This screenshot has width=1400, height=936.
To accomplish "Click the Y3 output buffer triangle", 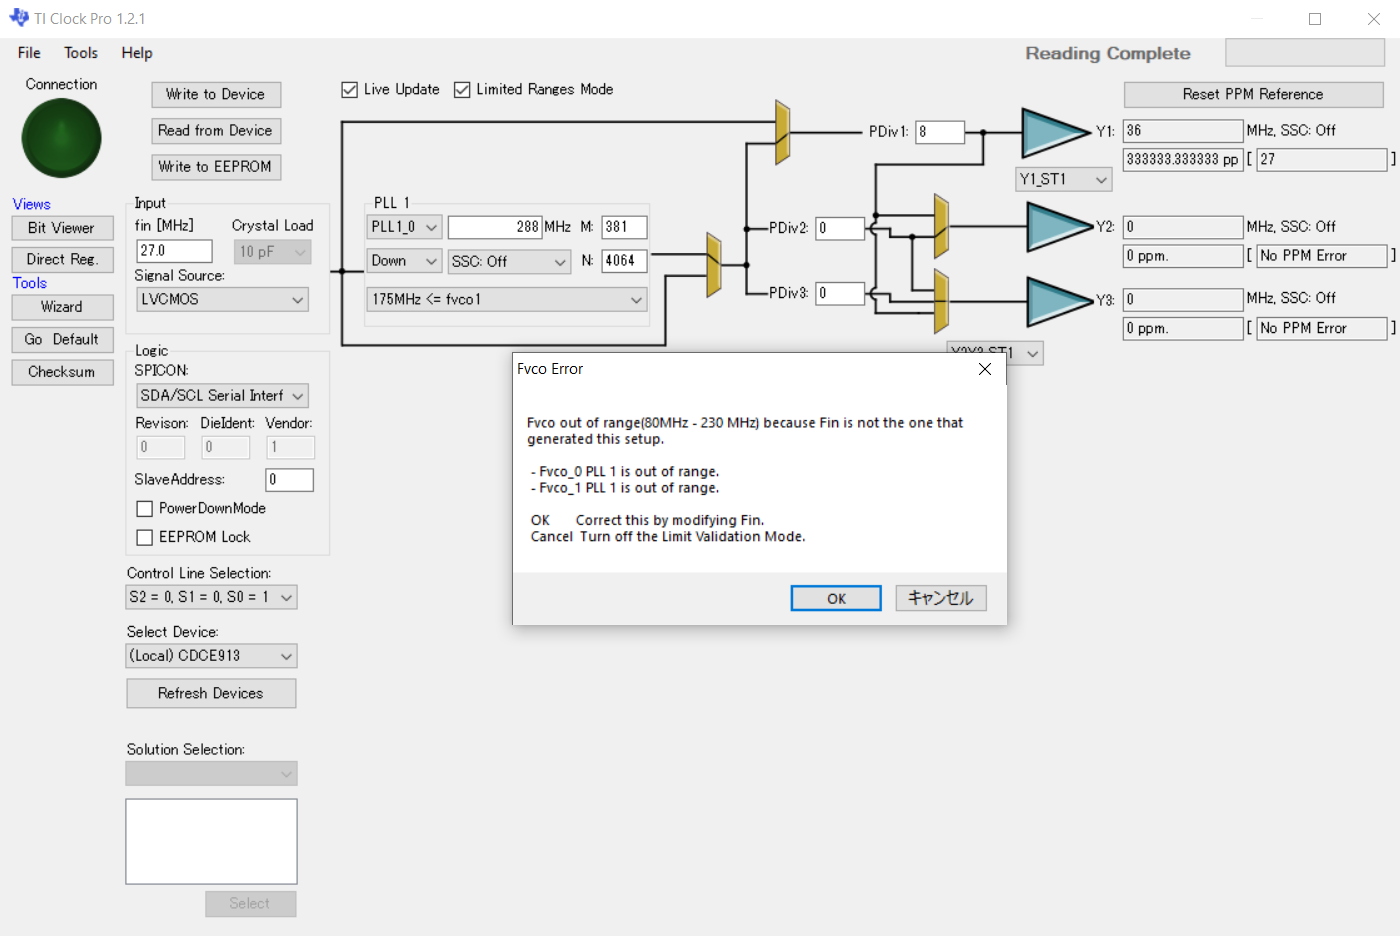I will click(1060, 300).
